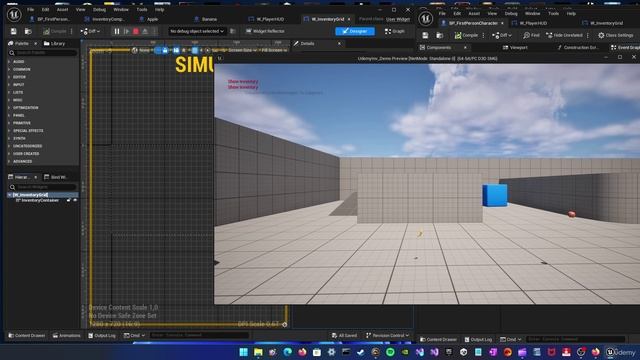Open File menu in widget editor
Image resolution: width=640 pixels, height=360 pixels.
pyautogui.click(x=31, y=9)
